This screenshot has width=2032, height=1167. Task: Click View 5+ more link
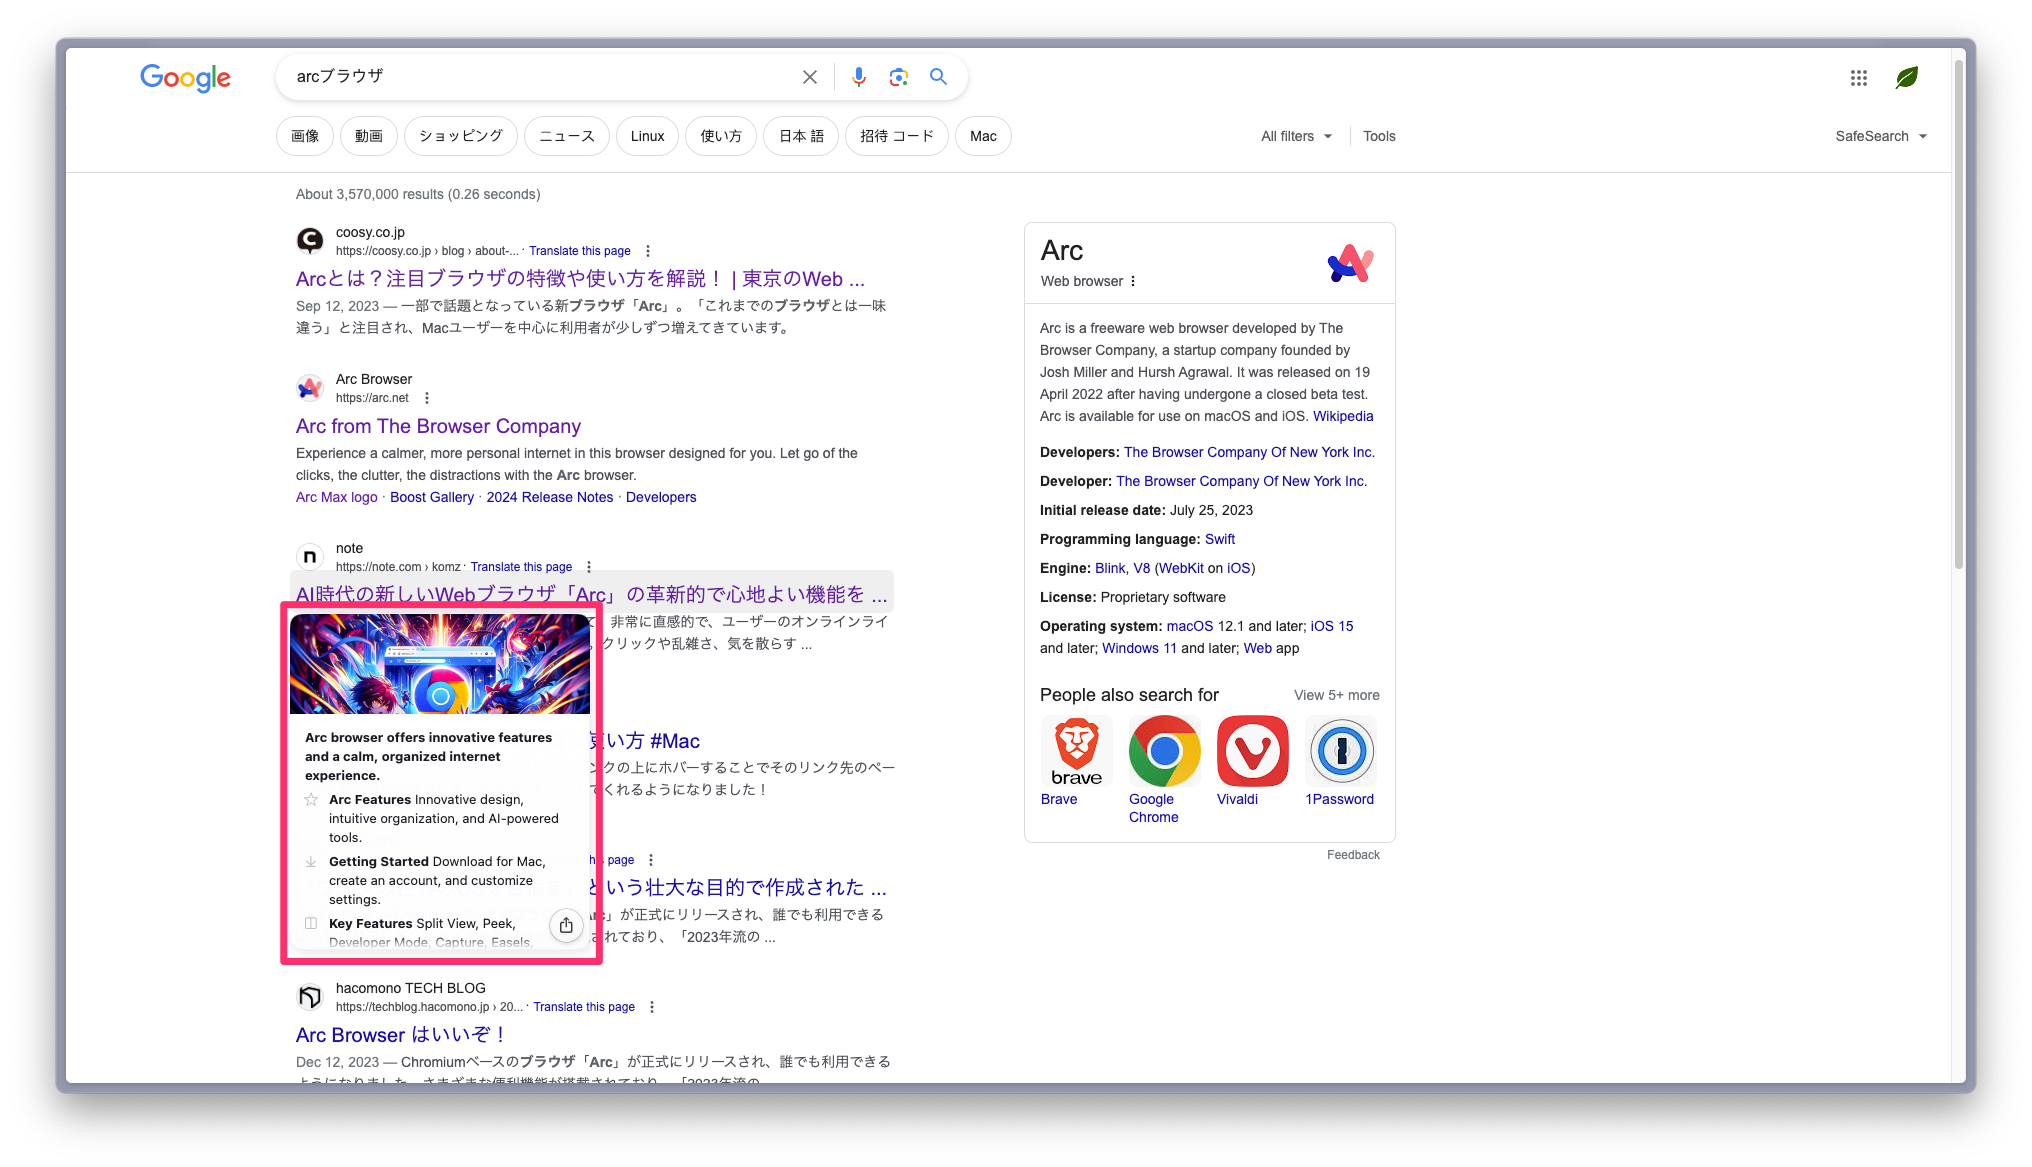coord(1337,695)
